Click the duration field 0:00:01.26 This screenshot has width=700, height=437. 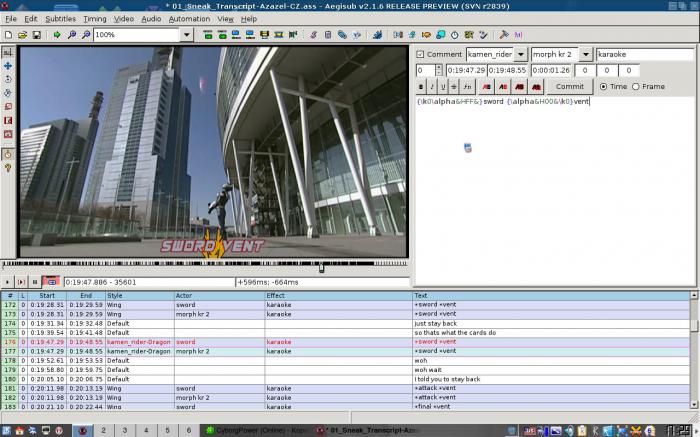pos(551,70)
